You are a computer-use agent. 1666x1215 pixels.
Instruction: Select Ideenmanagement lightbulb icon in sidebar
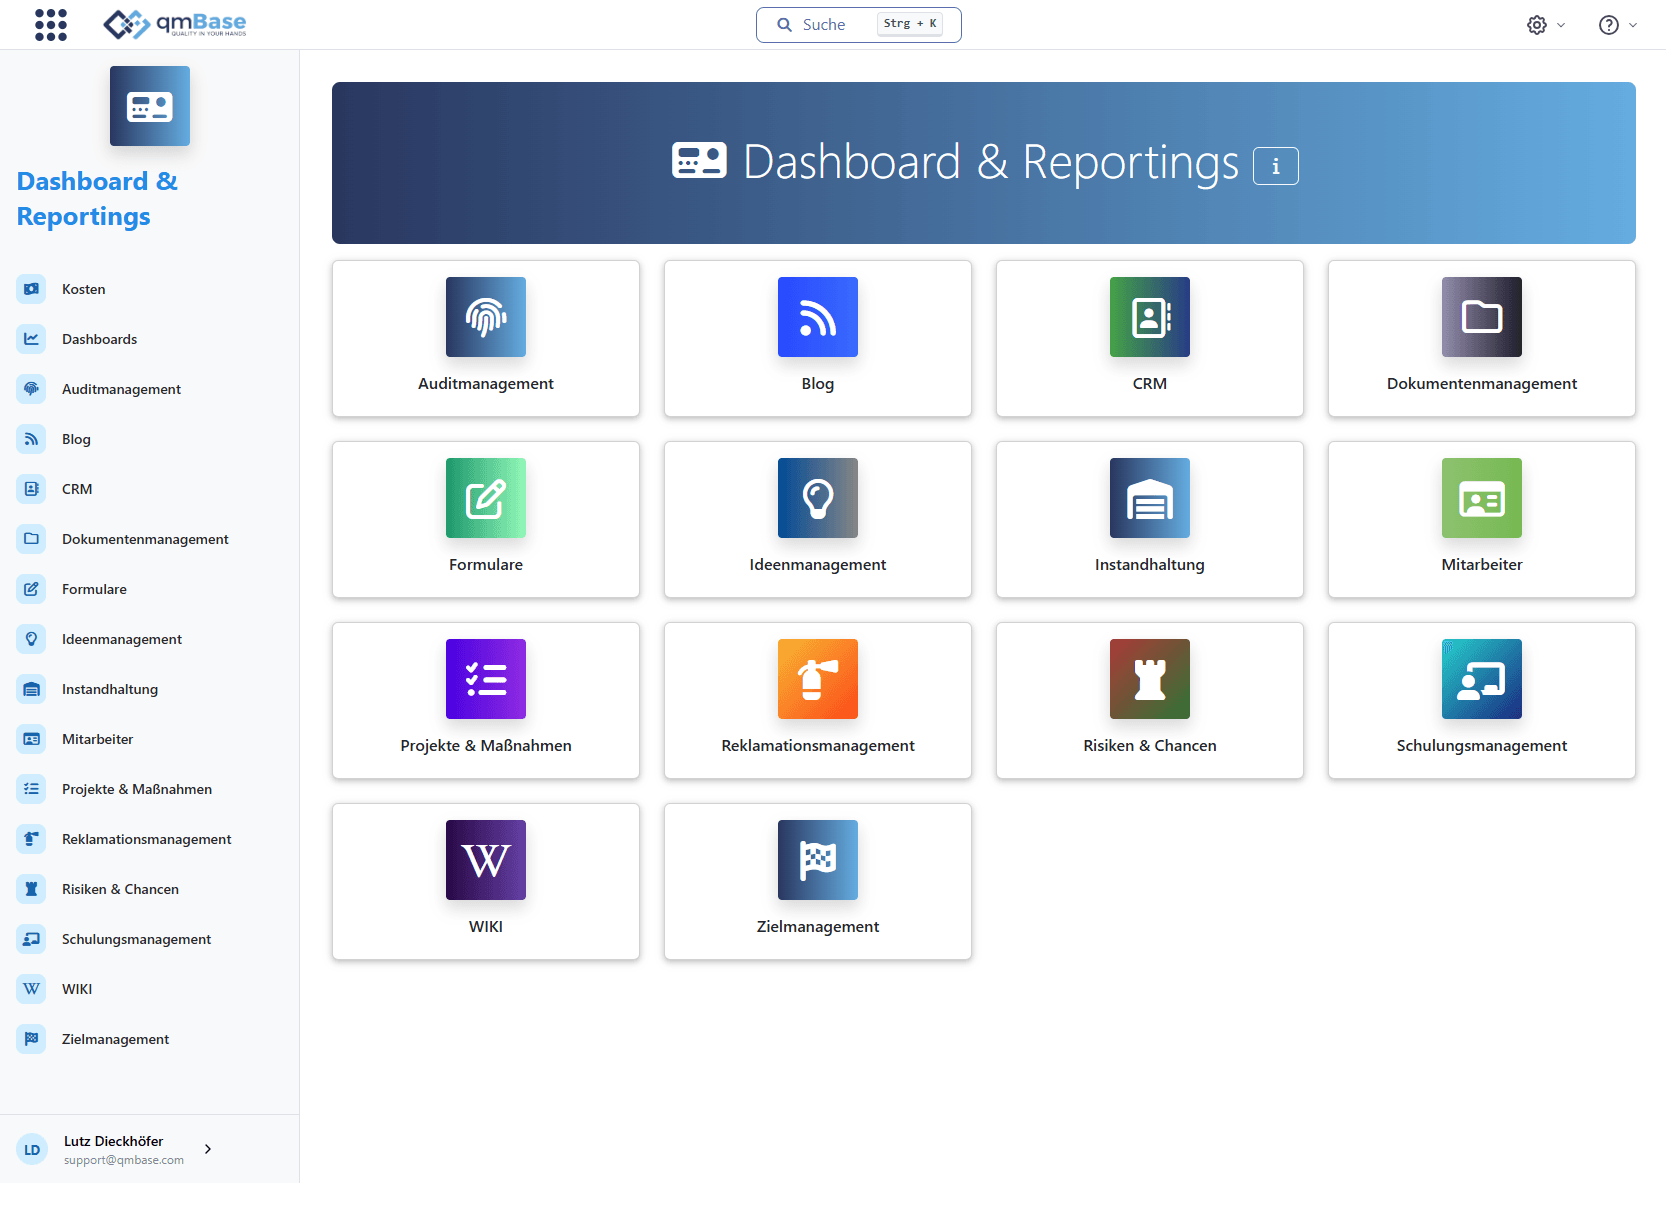coord(32,639)
